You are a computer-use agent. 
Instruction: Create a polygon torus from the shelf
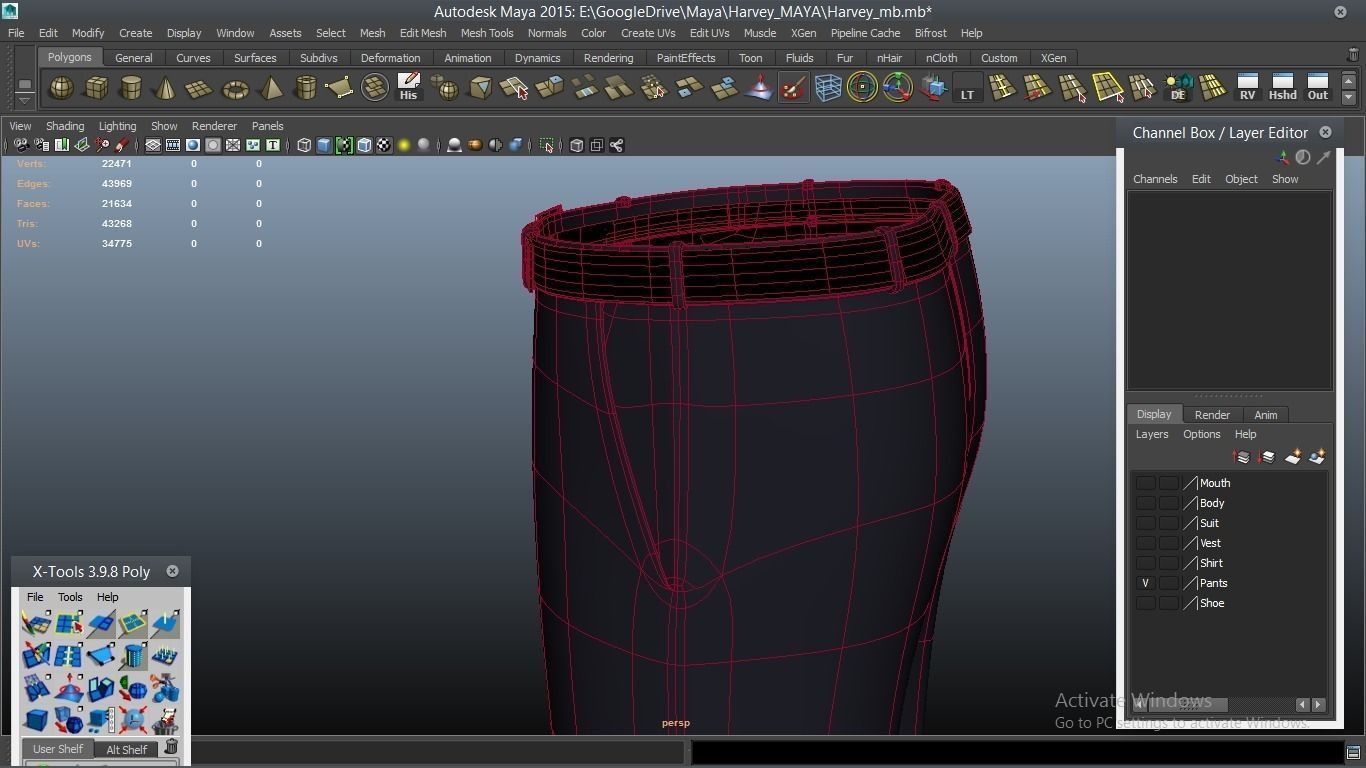[235, 88]
